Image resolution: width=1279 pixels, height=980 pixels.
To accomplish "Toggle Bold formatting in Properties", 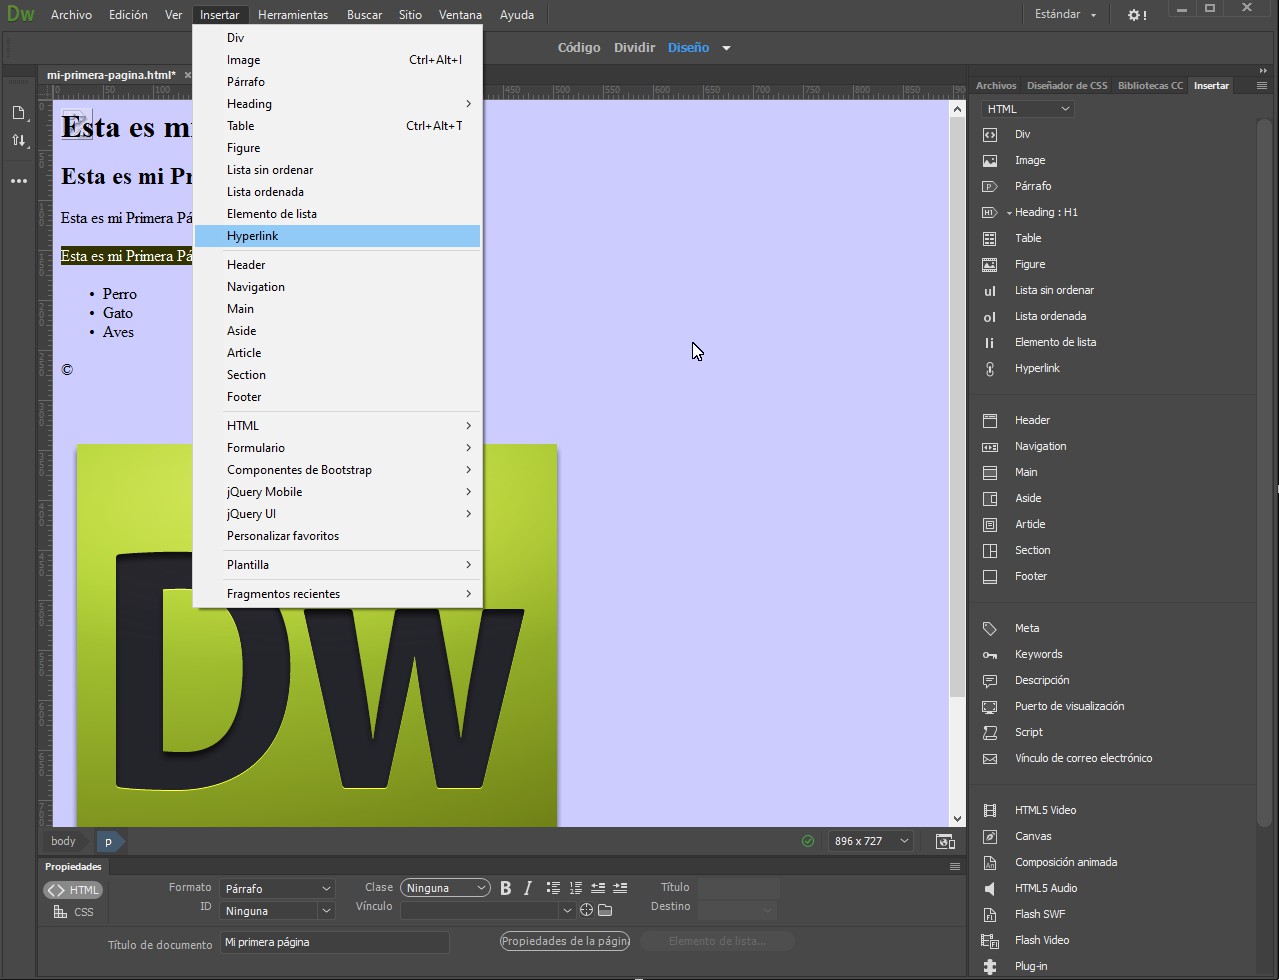I will click(505, 888).
